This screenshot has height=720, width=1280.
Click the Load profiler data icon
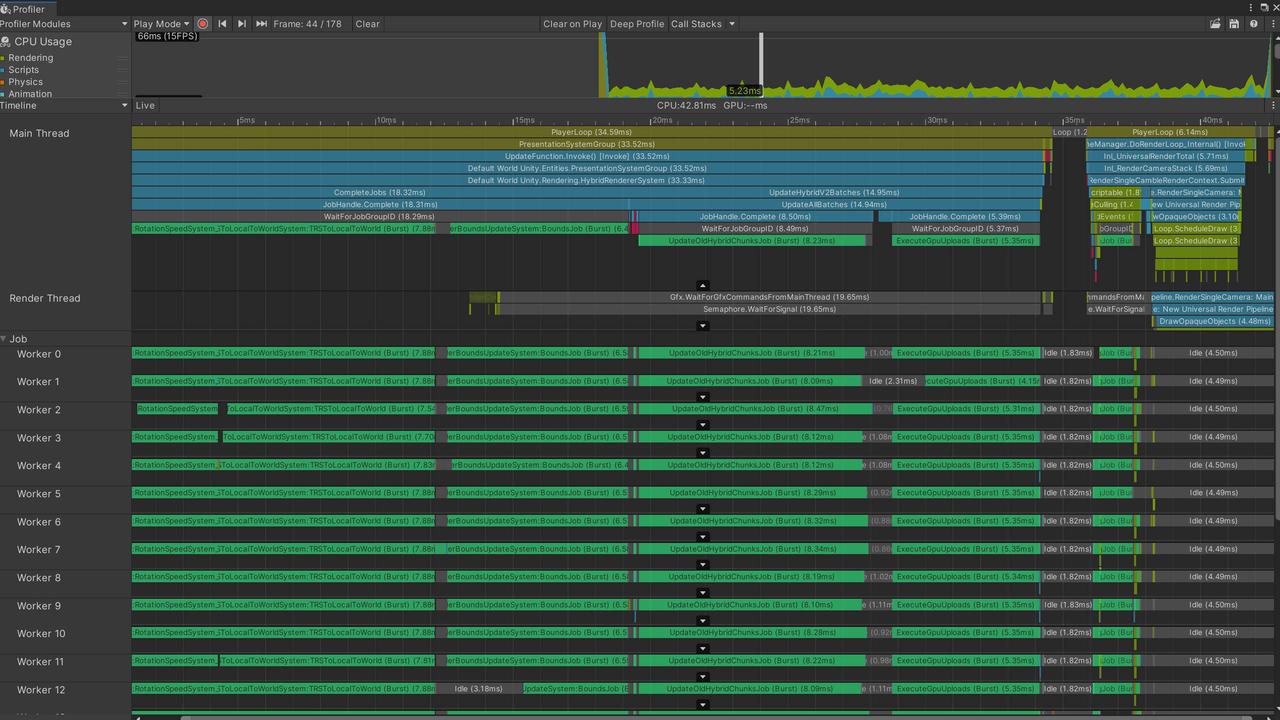click(1215, 24)
